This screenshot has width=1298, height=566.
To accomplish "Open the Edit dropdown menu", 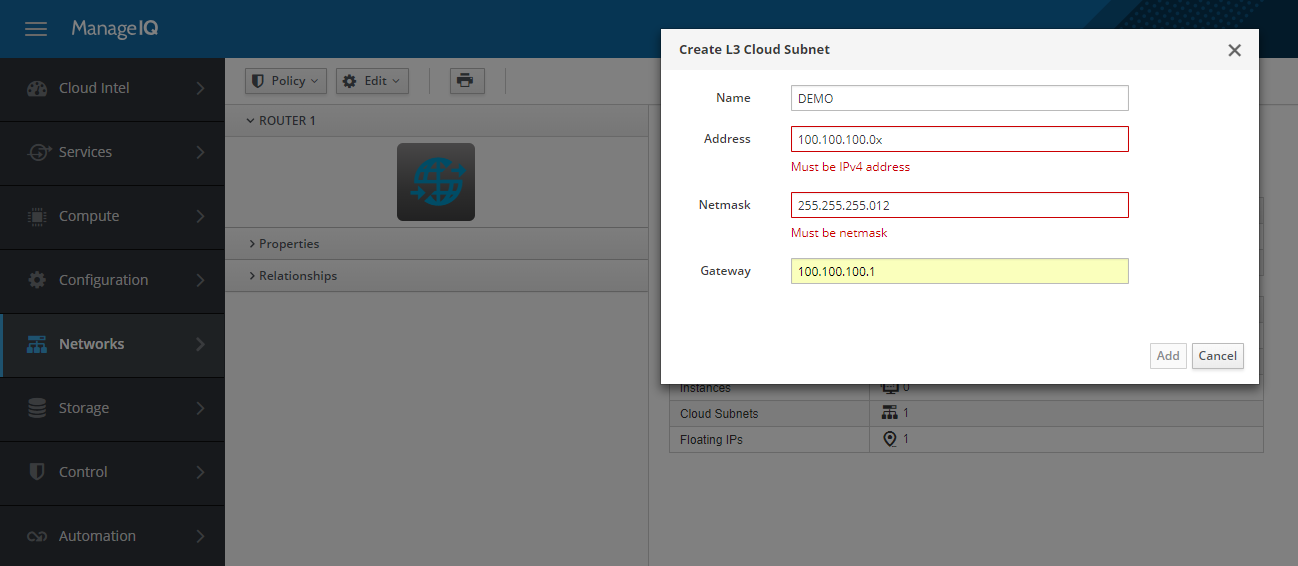I will coord(372,81).
